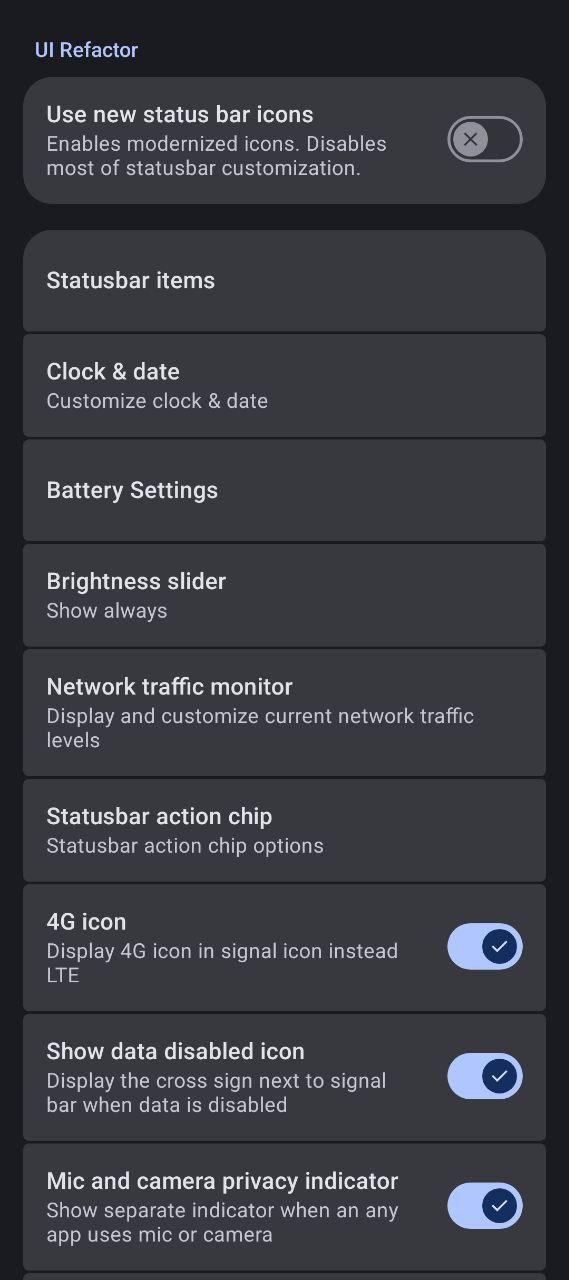569x1280 pixels.
Task: Open Clock & date customization
Action: pyautogui.click(x=284, y=386)
